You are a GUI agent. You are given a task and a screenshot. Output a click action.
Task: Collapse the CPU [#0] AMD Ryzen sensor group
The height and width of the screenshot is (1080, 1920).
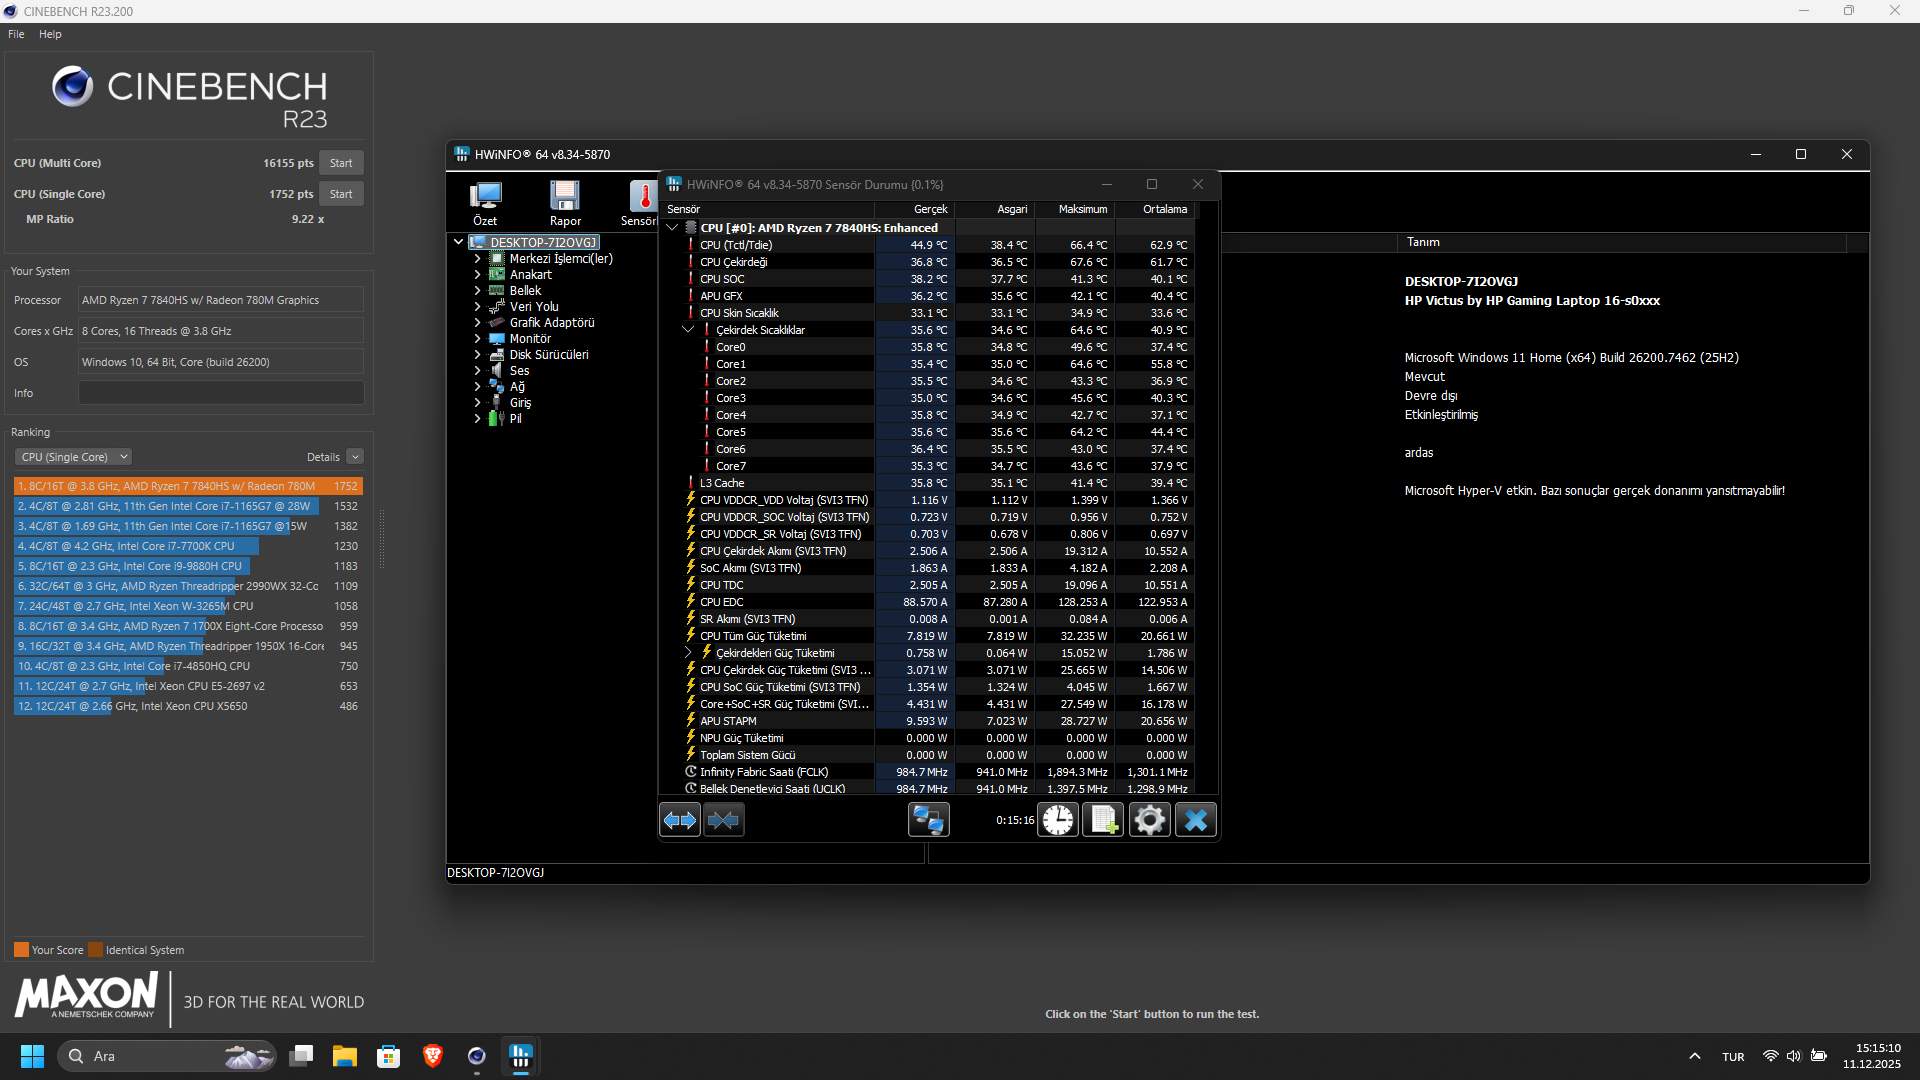tap(673, 228)
